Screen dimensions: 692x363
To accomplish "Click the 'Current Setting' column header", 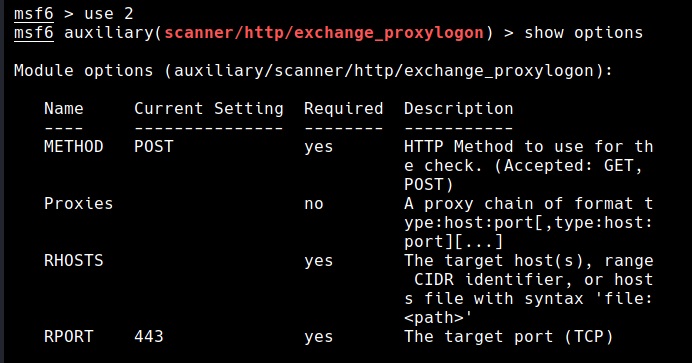I will pos(209,109).
